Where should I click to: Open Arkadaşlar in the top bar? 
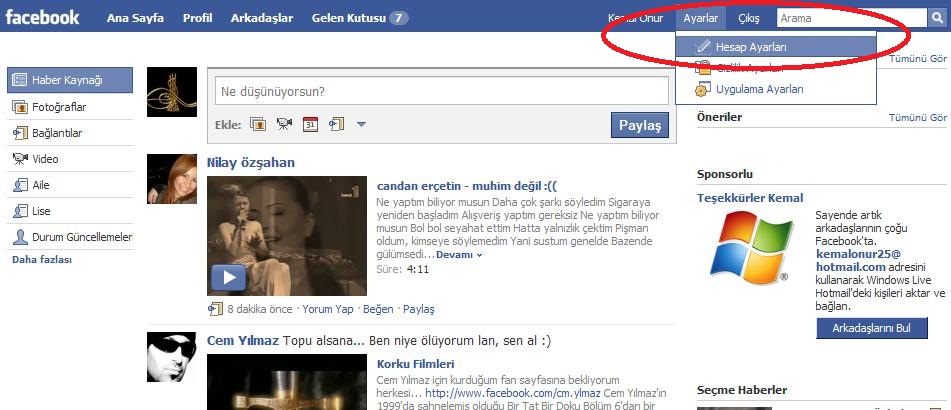tap(262, 18)
